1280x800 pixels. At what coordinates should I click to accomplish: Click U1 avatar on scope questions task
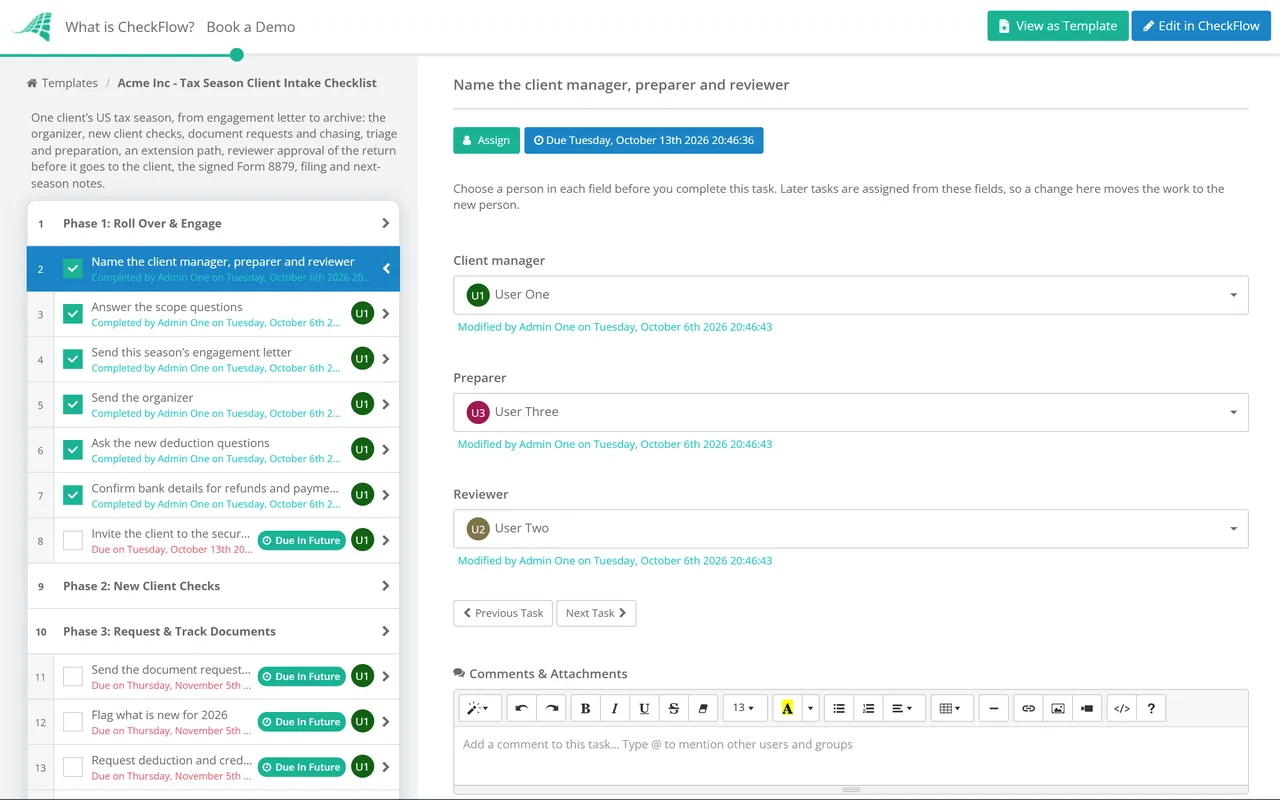click(x=362, y=314)
